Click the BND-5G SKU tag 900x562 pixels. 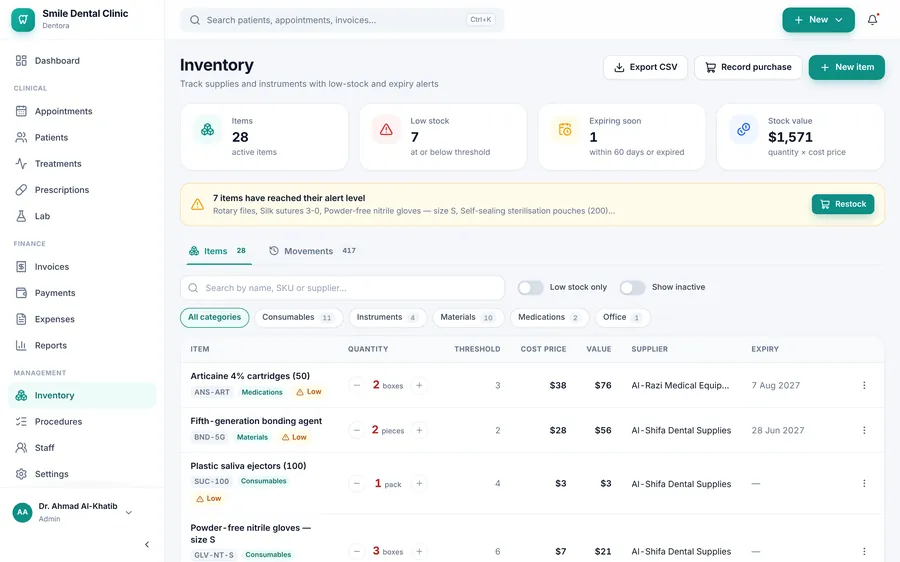(x=210, y=437)
